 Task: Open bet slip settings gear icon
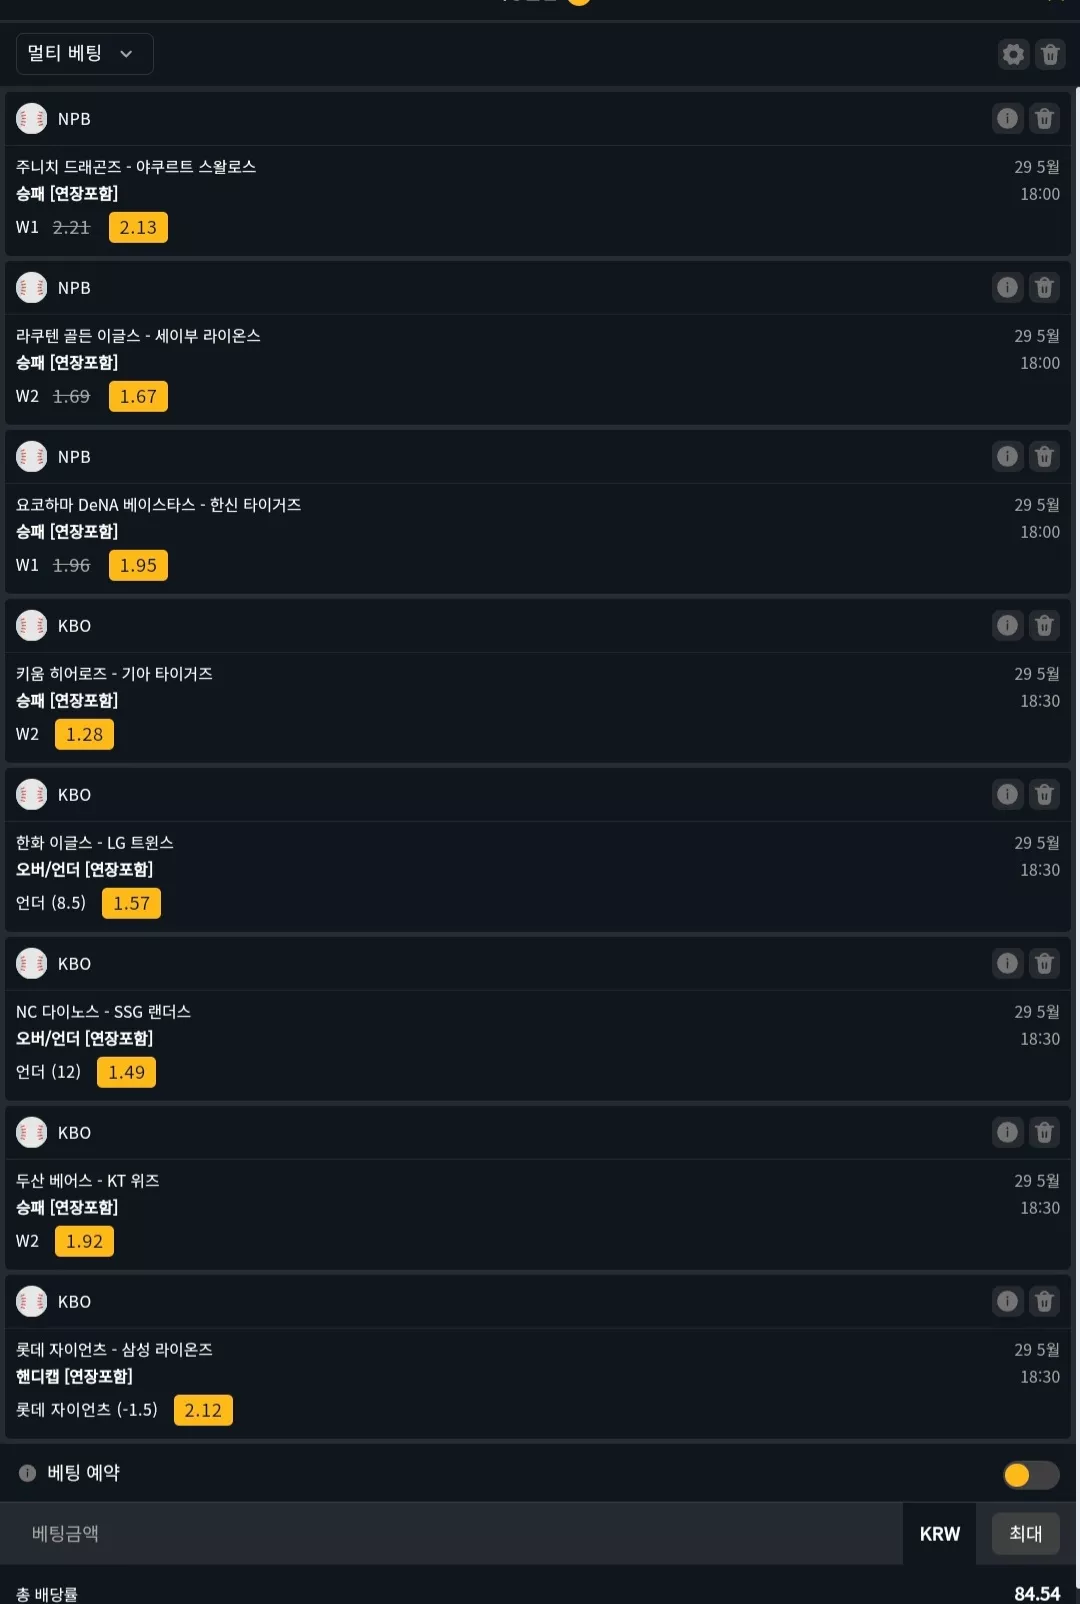[x=1013, y=54]
